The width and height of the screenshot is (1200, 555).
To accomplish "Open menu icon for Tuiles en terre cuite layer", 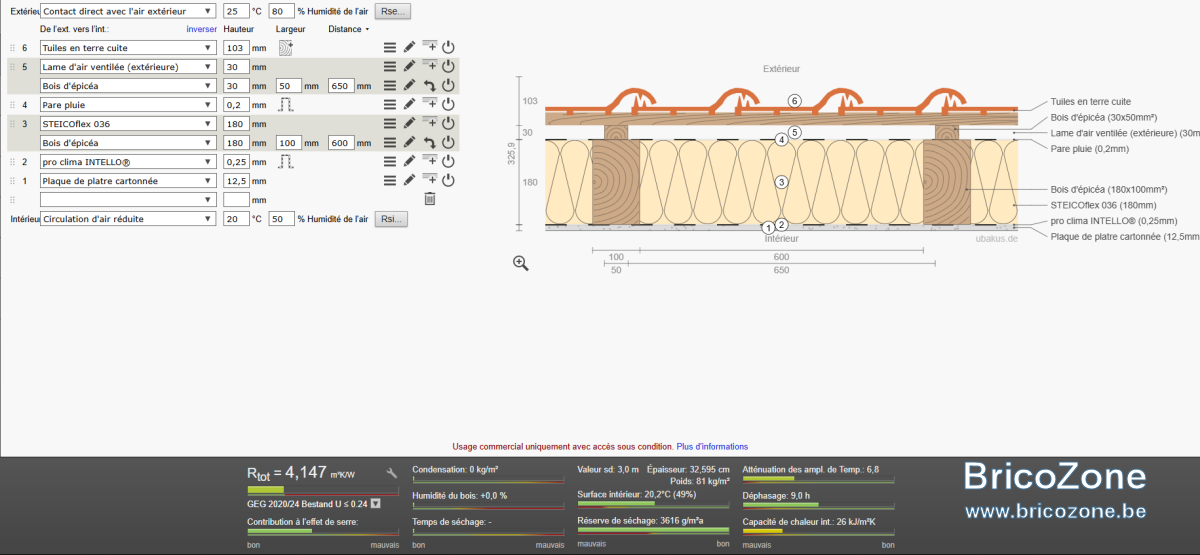I will [390, 47].
